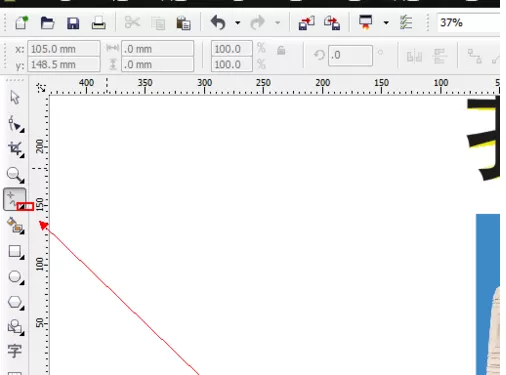Click the Export icon
This screenshot has width=506, height=375.
tap(332, 23)
